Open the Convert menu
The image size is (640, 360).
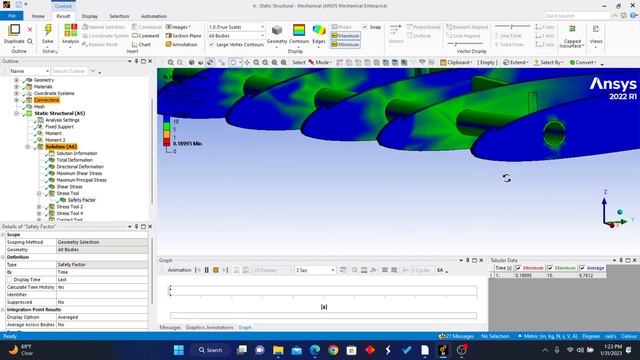point(583,62)
